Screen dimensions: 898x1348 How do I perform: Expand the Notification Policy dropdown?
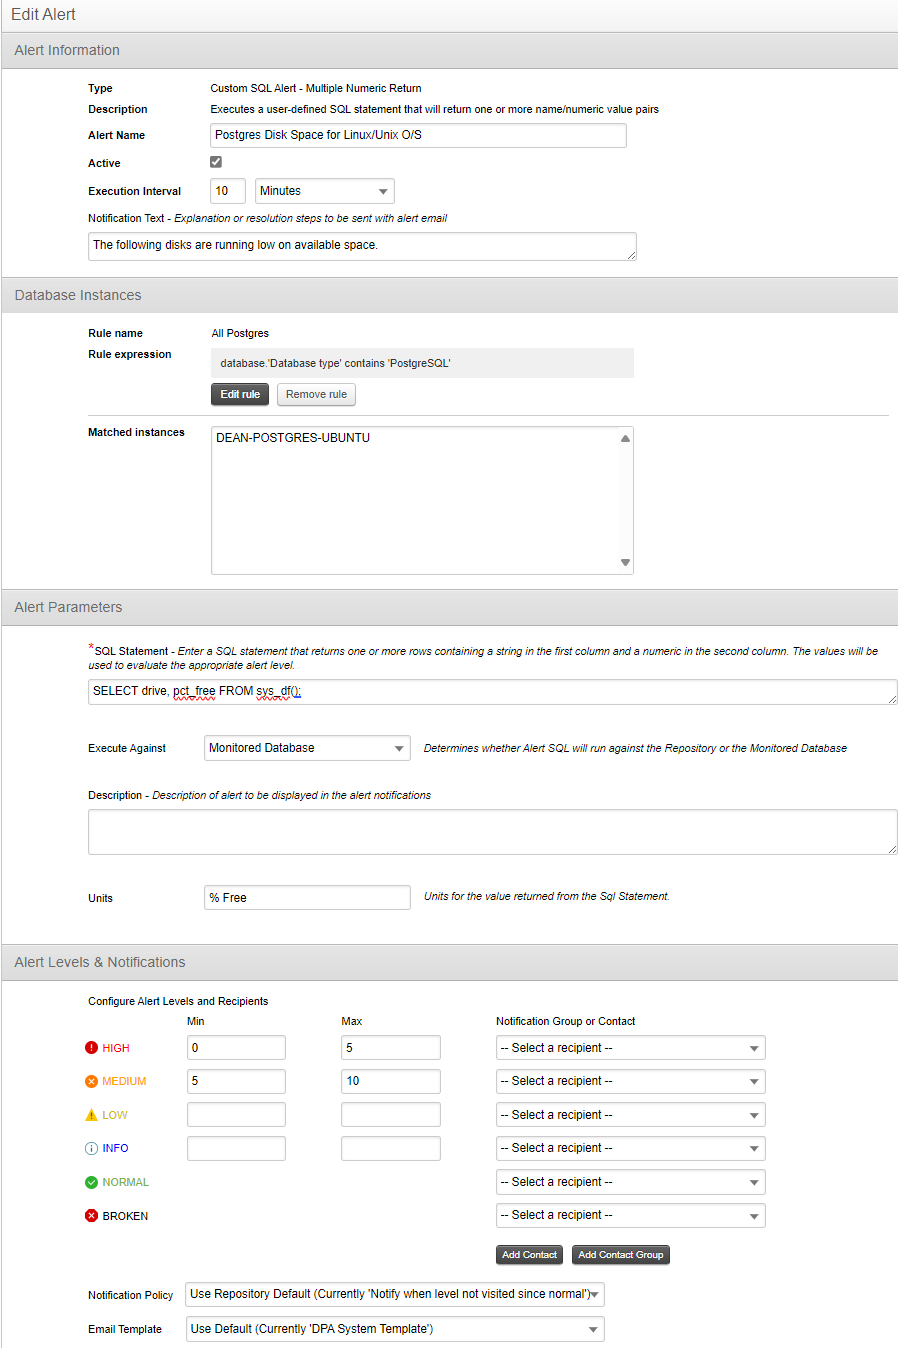tap(395, 1294)
